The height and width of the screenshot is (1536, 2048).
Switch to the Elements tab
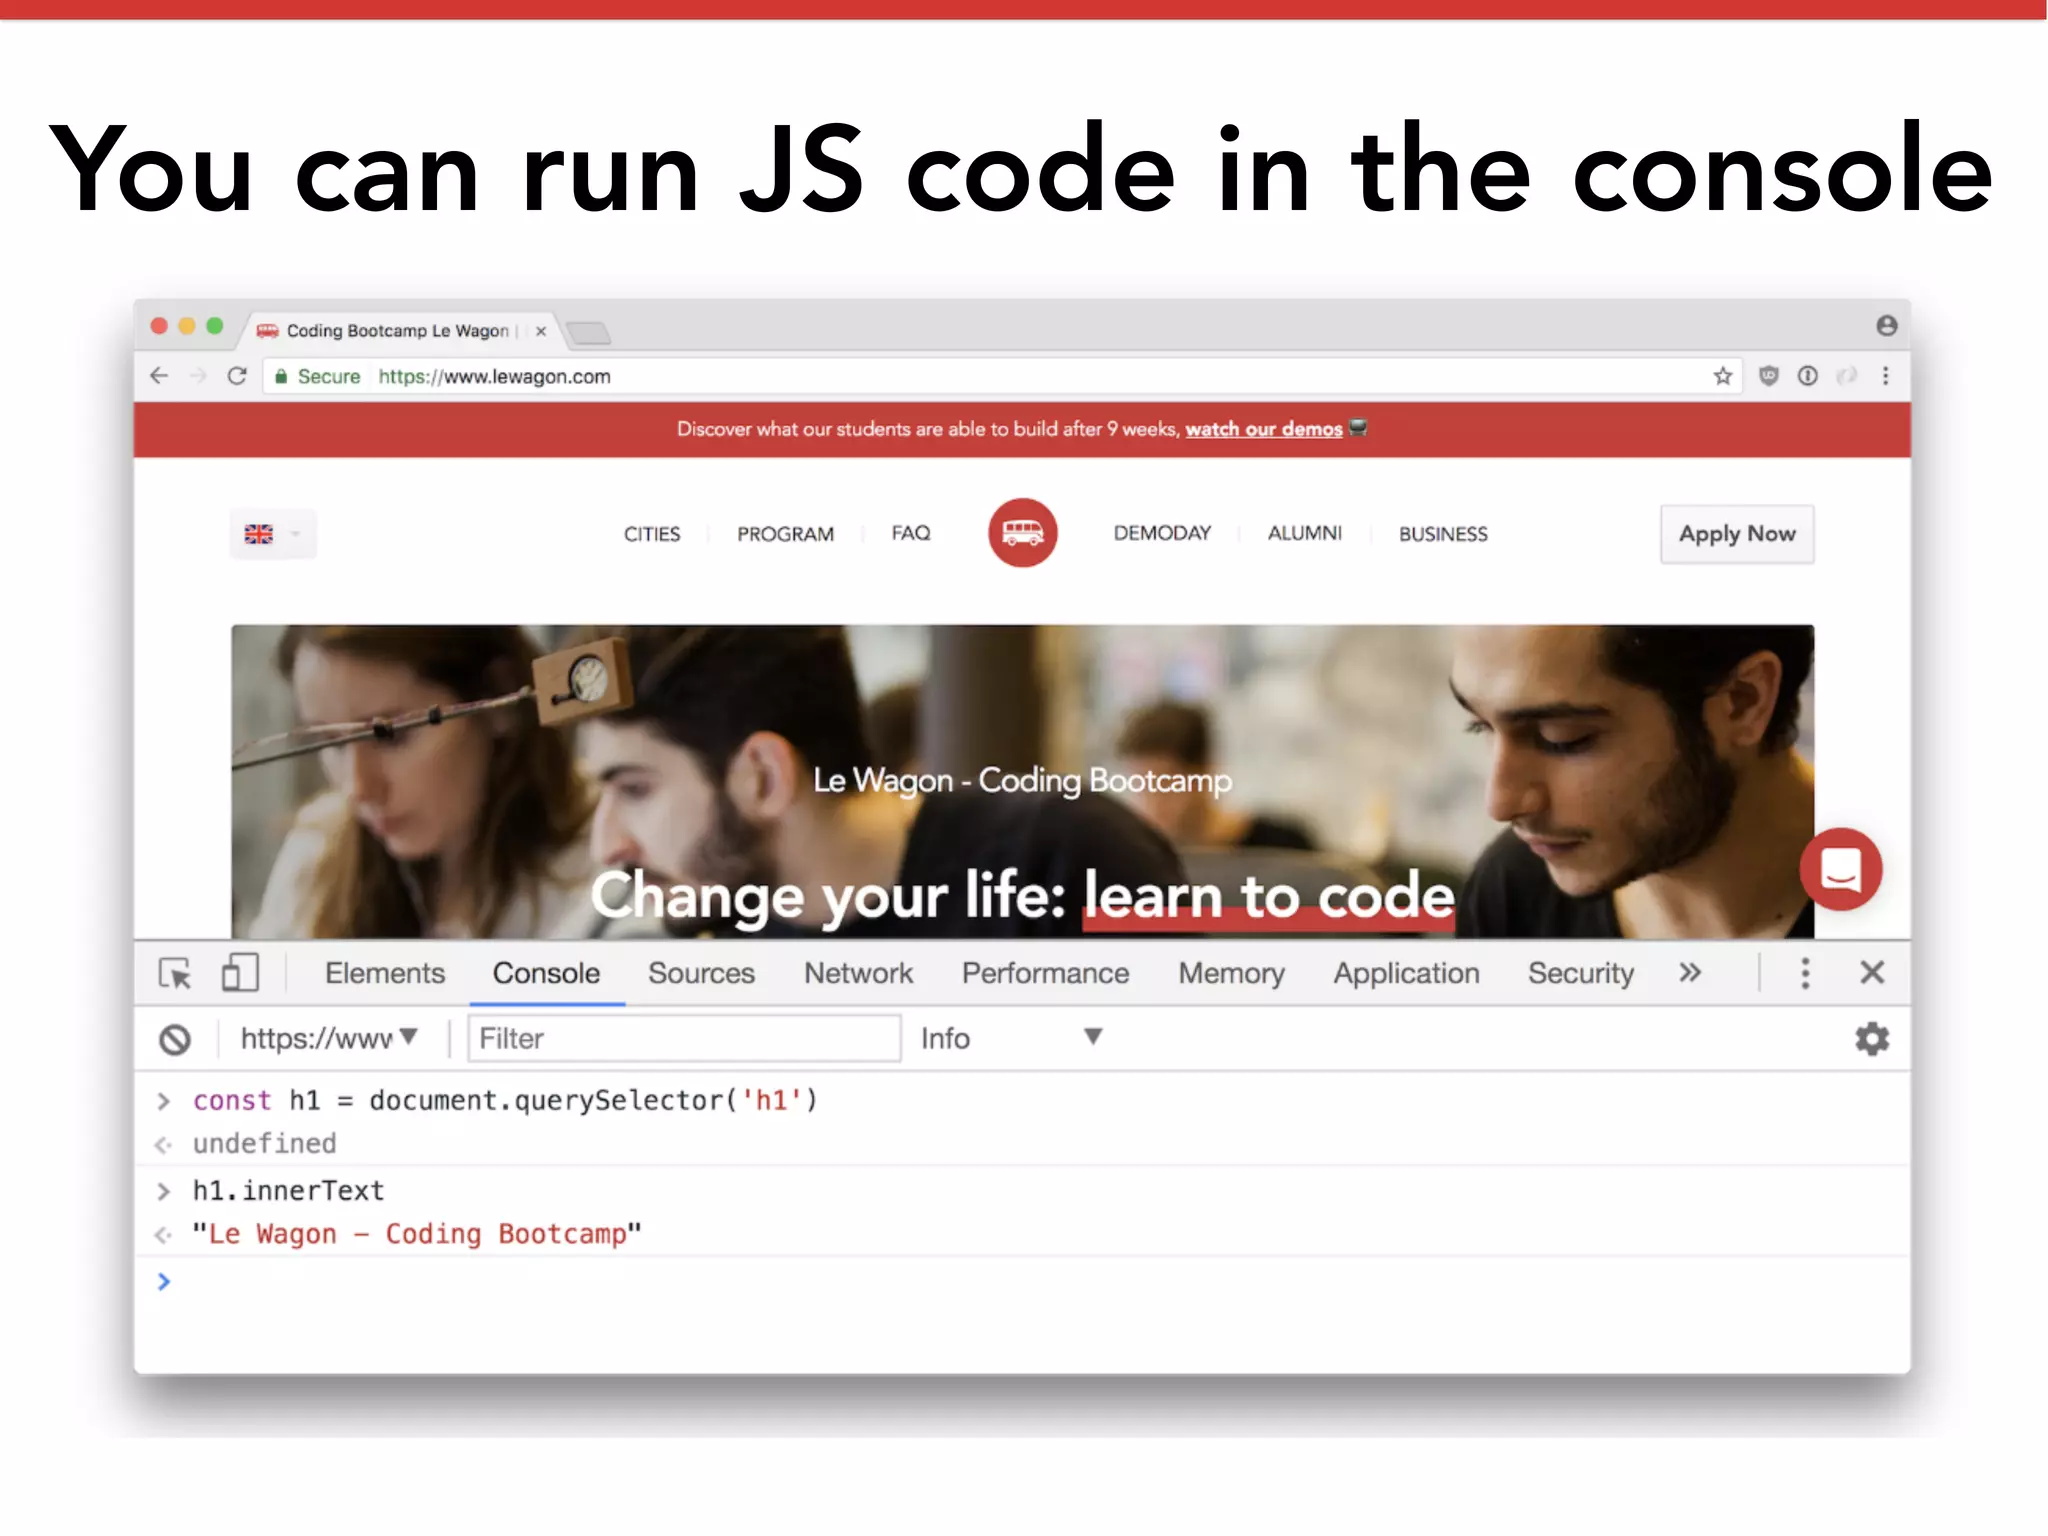(x=385, y=973)
